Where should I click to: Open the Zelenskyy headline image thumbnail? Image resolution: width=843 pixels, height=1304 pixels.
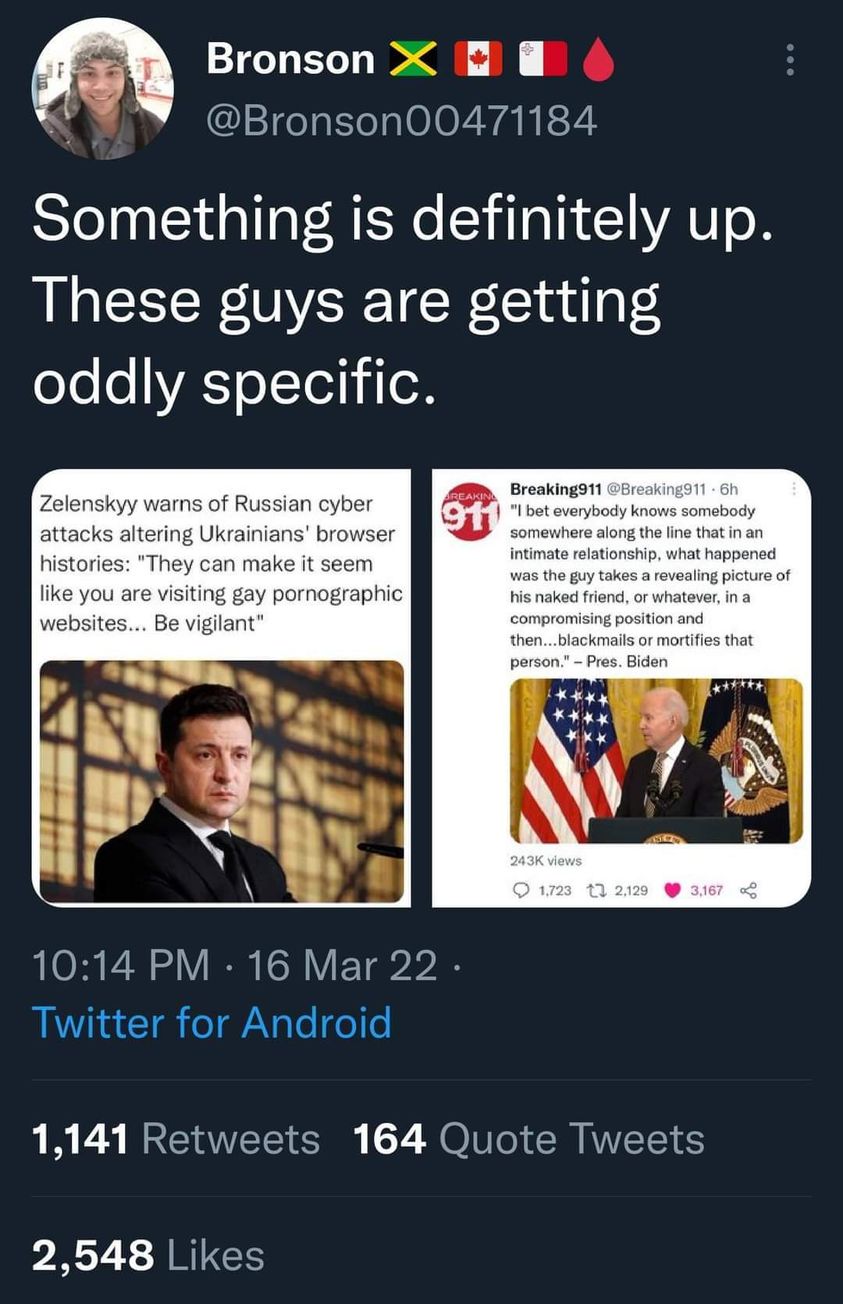[222, 781]
